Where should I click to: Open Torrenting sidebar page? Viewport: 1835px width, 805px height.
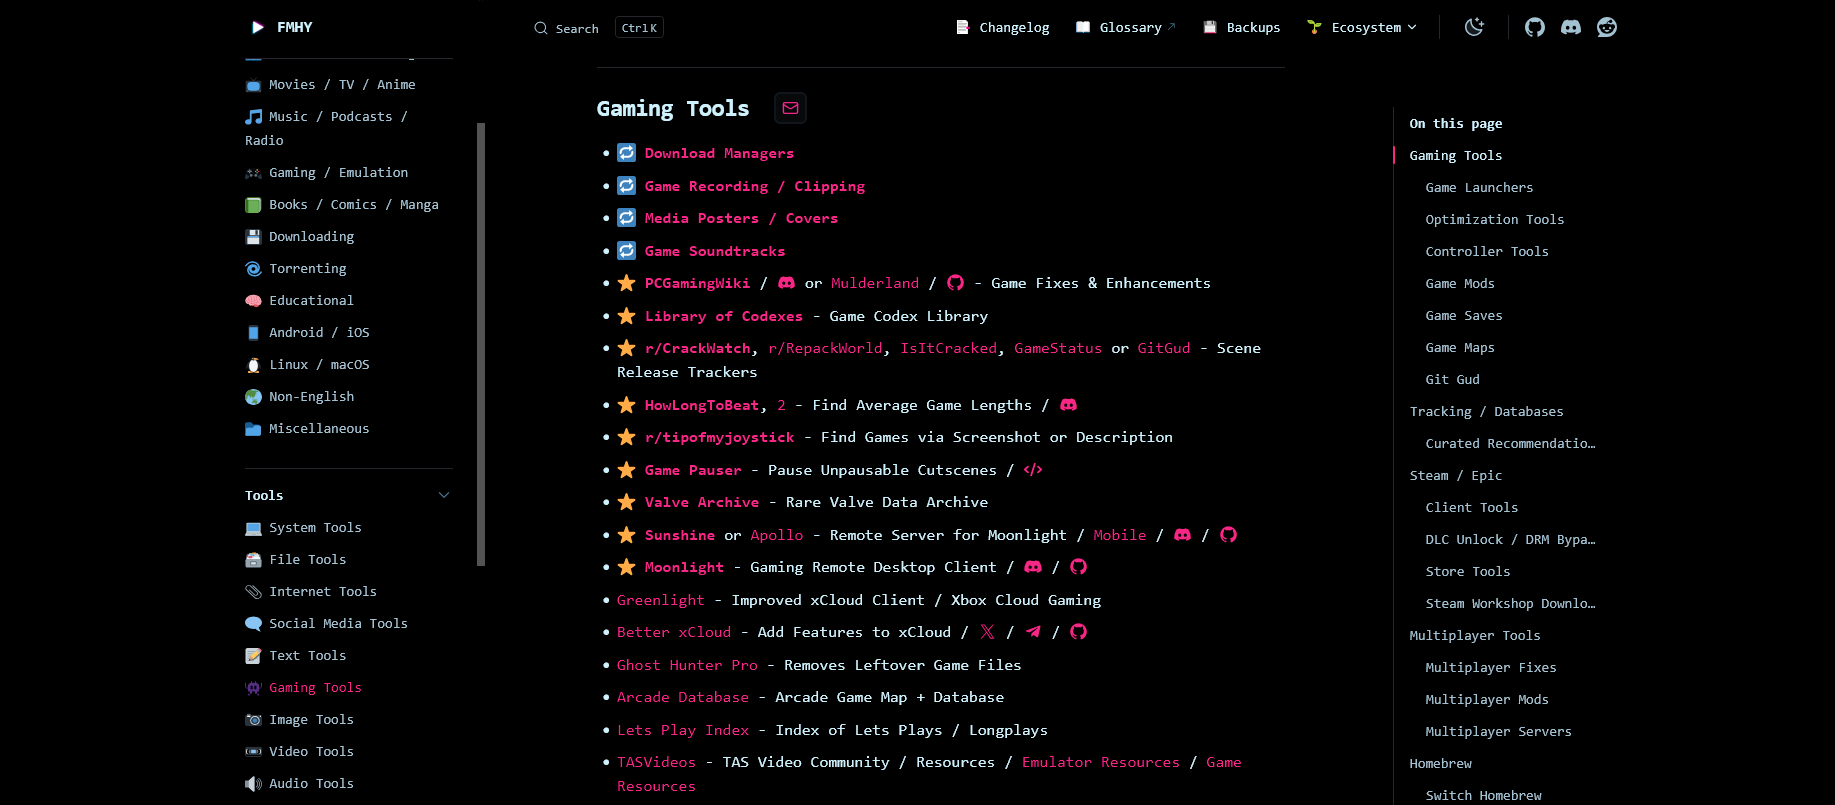point(307,268)
